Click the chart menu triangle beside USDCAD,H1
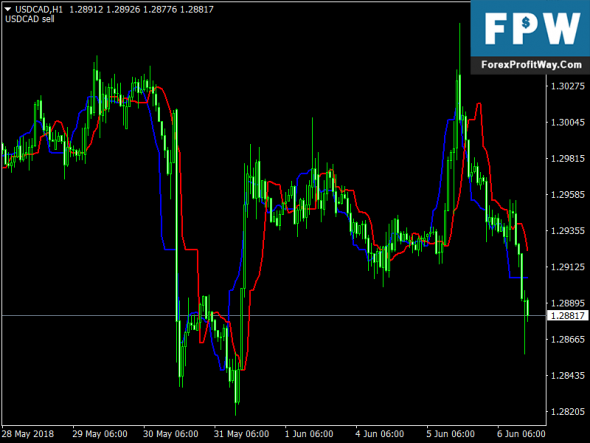The height and width of the screenshot is (443, 590). [x=8, y=9]
